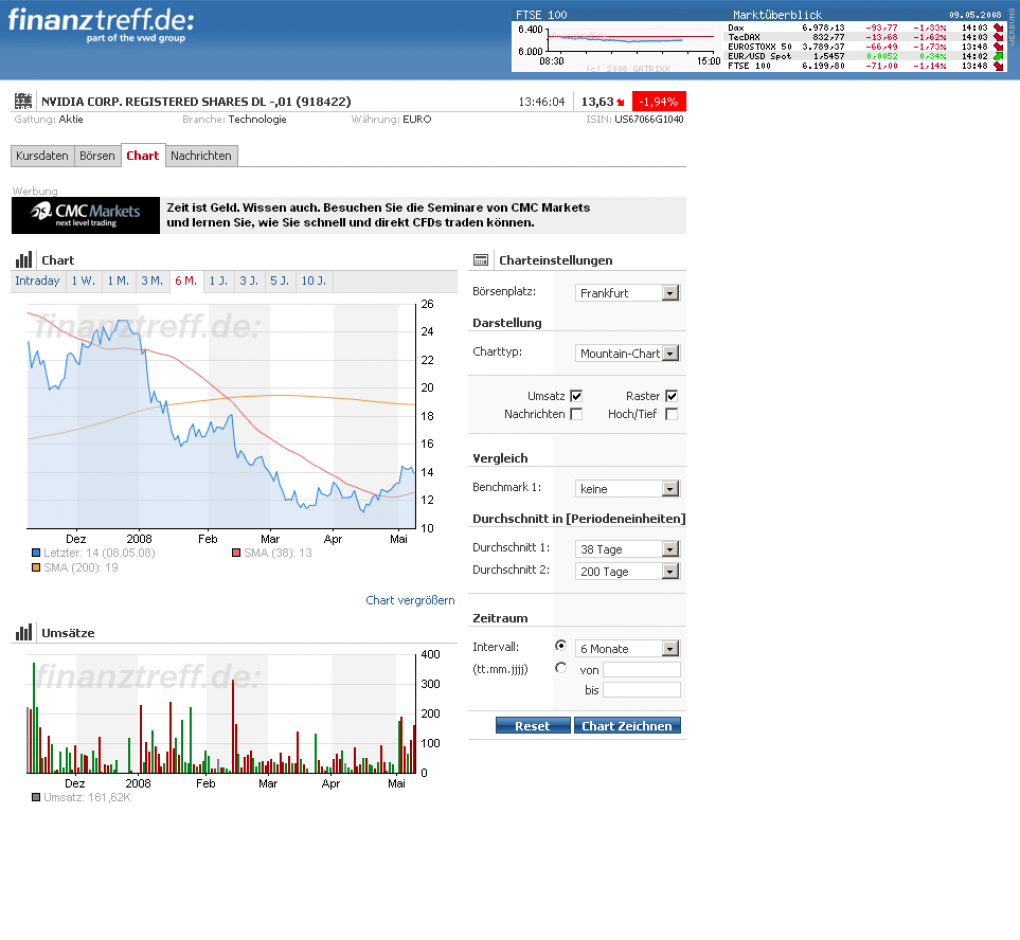Select the 1 M. chart period
The image size is (1020, 940).
(x=118, y=281)
